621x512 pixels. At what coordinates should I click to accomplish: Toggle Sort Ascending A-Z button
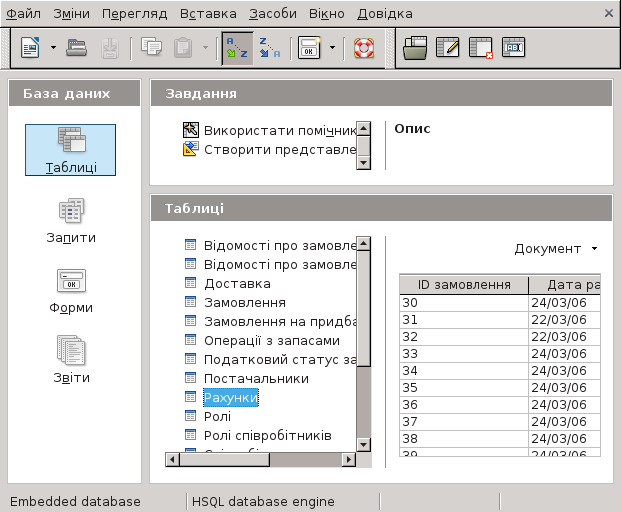(x=237, y=48)
